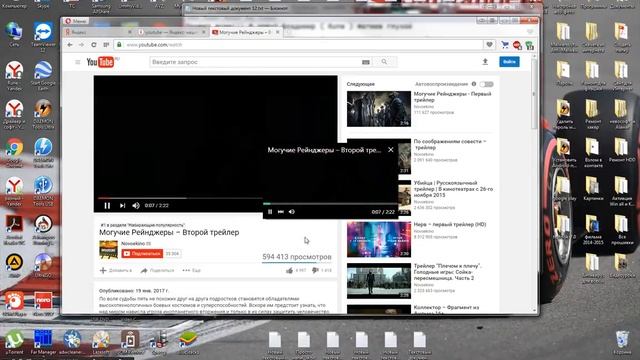Mute volume in pop-out mini player
640x360 pixels.
pos(291,212)
